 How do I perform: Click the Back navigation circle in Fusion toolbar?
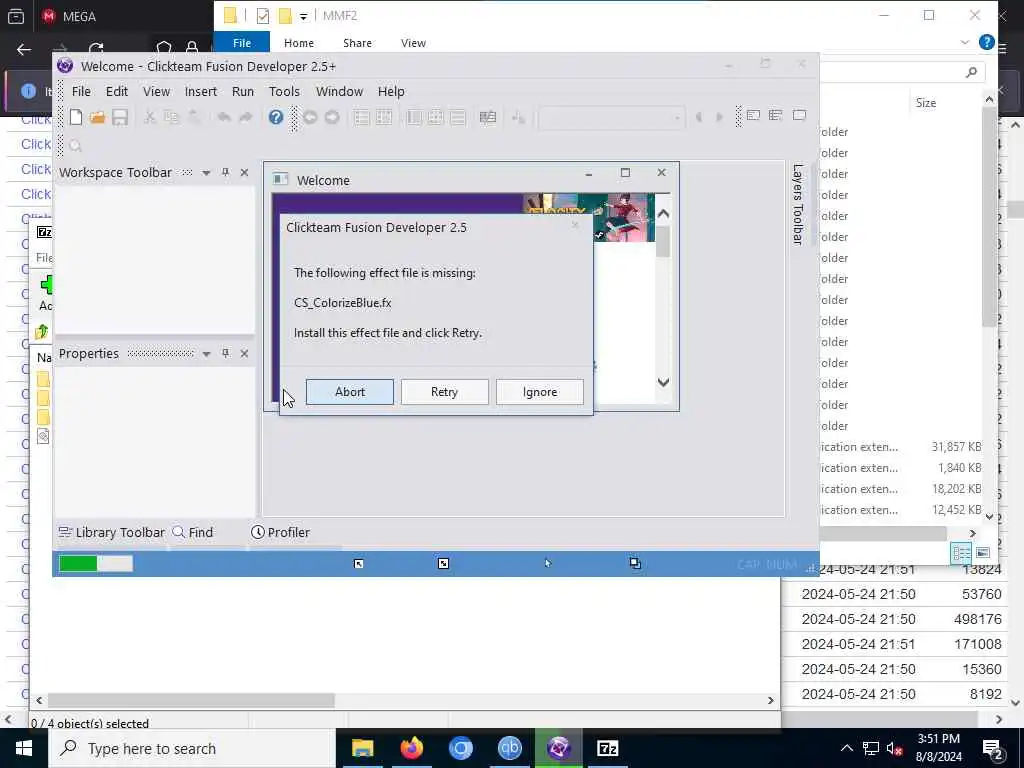(310, 117)
